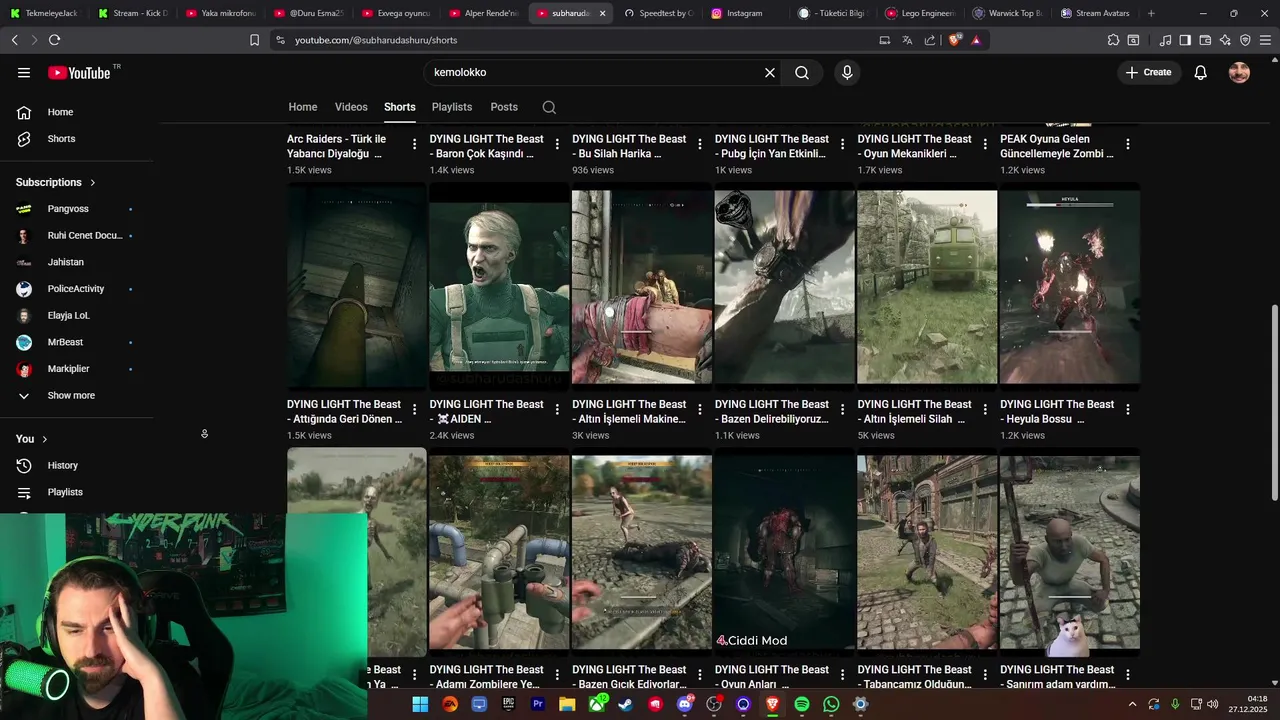Open the channel Playlists tab
This screenshot has height=720, width=1280.
tap(452, 107)
